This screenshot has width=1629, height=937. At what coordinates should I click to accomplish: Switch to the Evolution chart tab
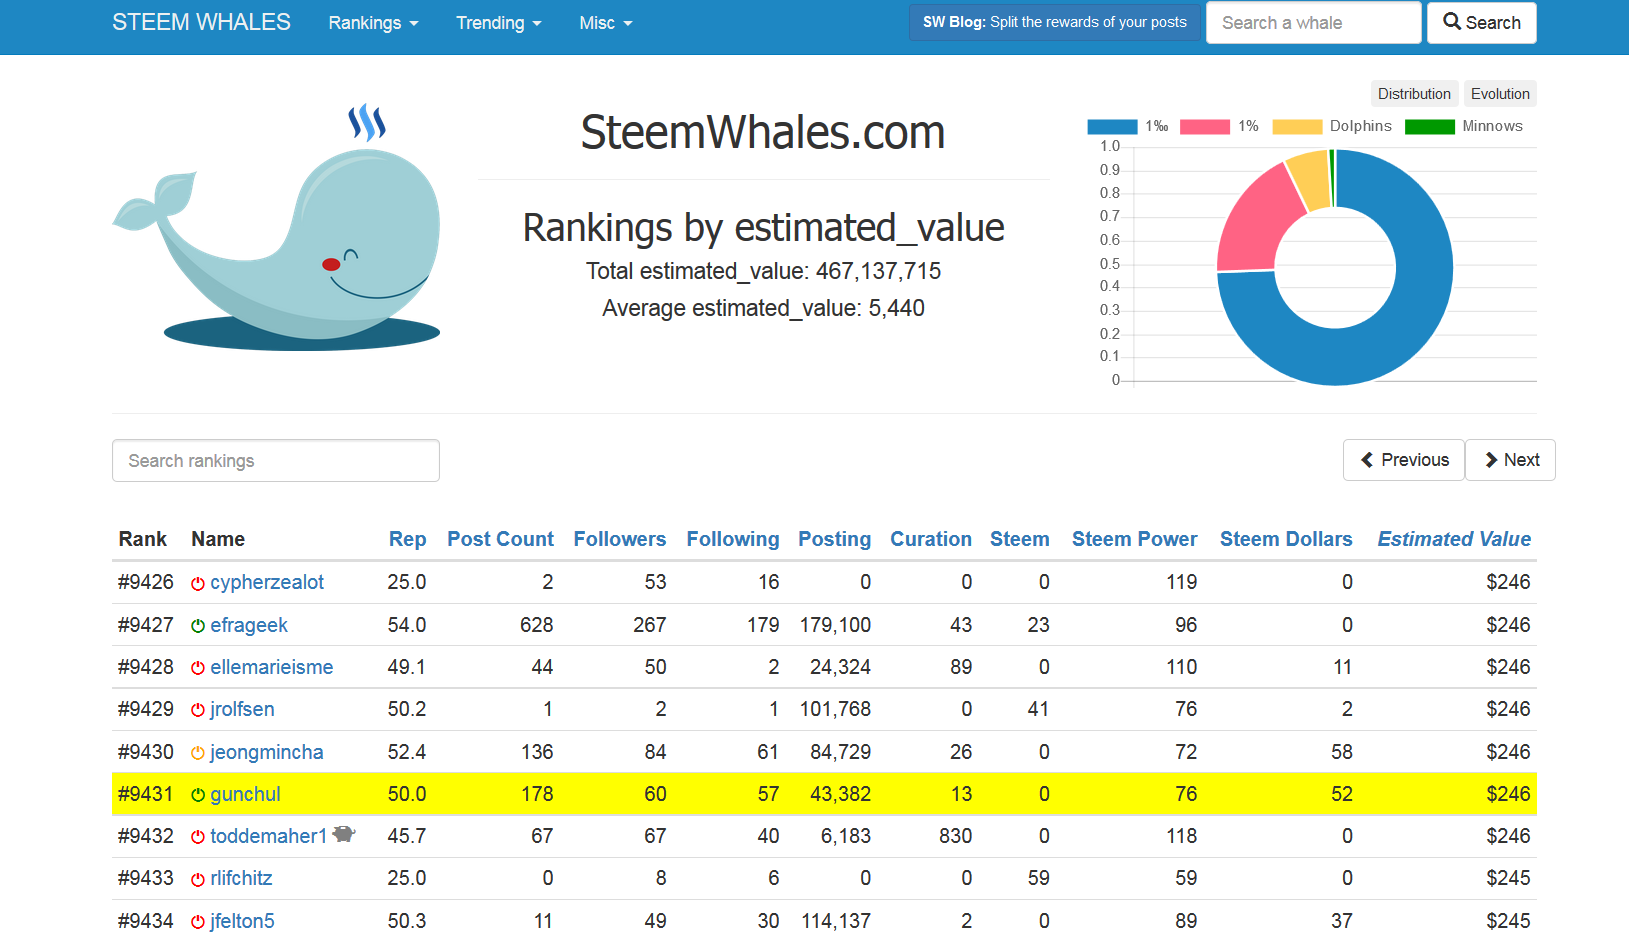1500,94
